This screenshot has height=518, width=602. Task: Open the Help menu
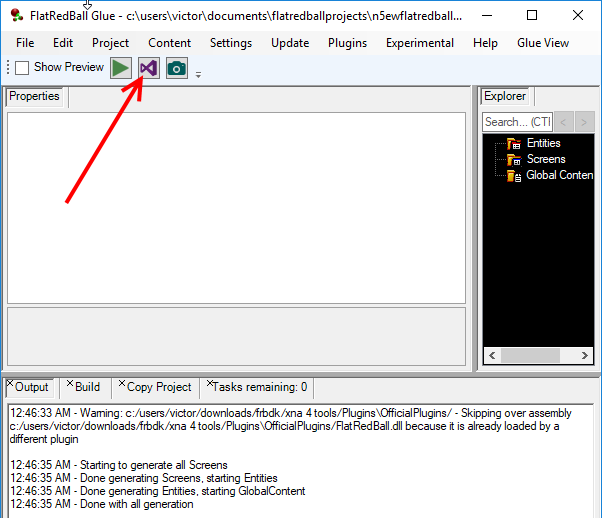pos(485,43)
